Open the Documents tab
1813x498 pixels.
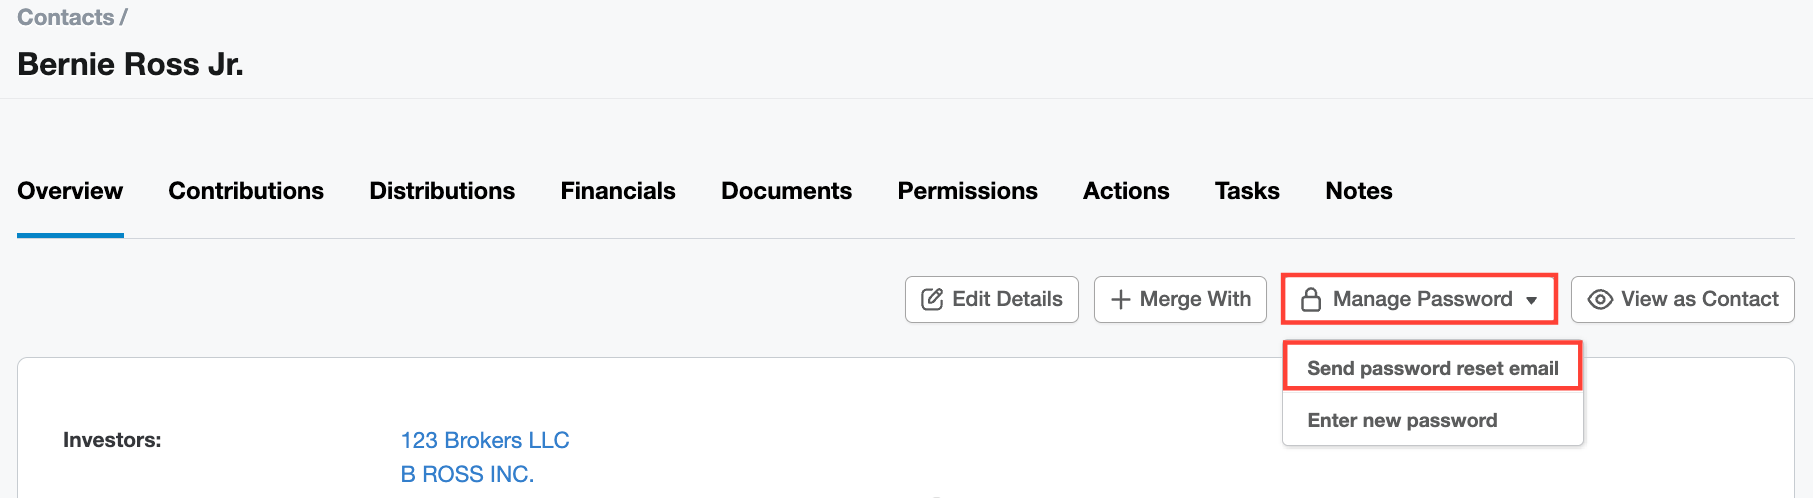[786, 191]
